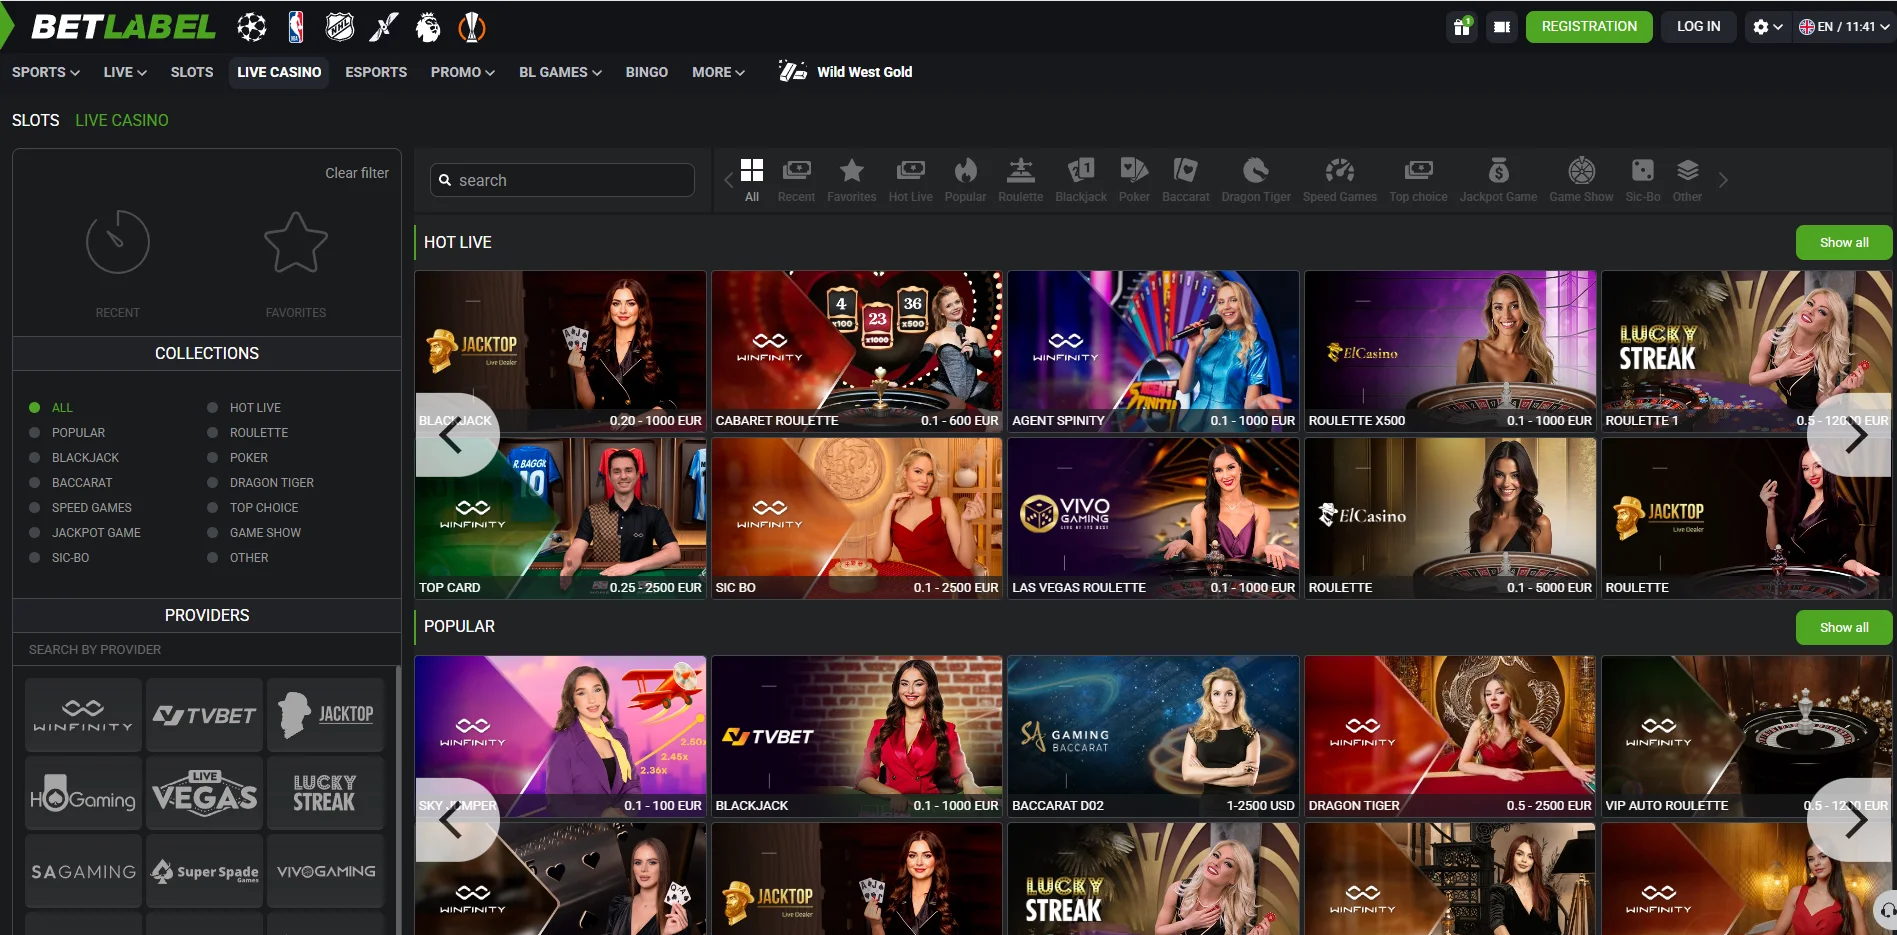This screenshot has width=1897, height=935.
Task: Open the BINGO navigation item
Action: point(647,72)
